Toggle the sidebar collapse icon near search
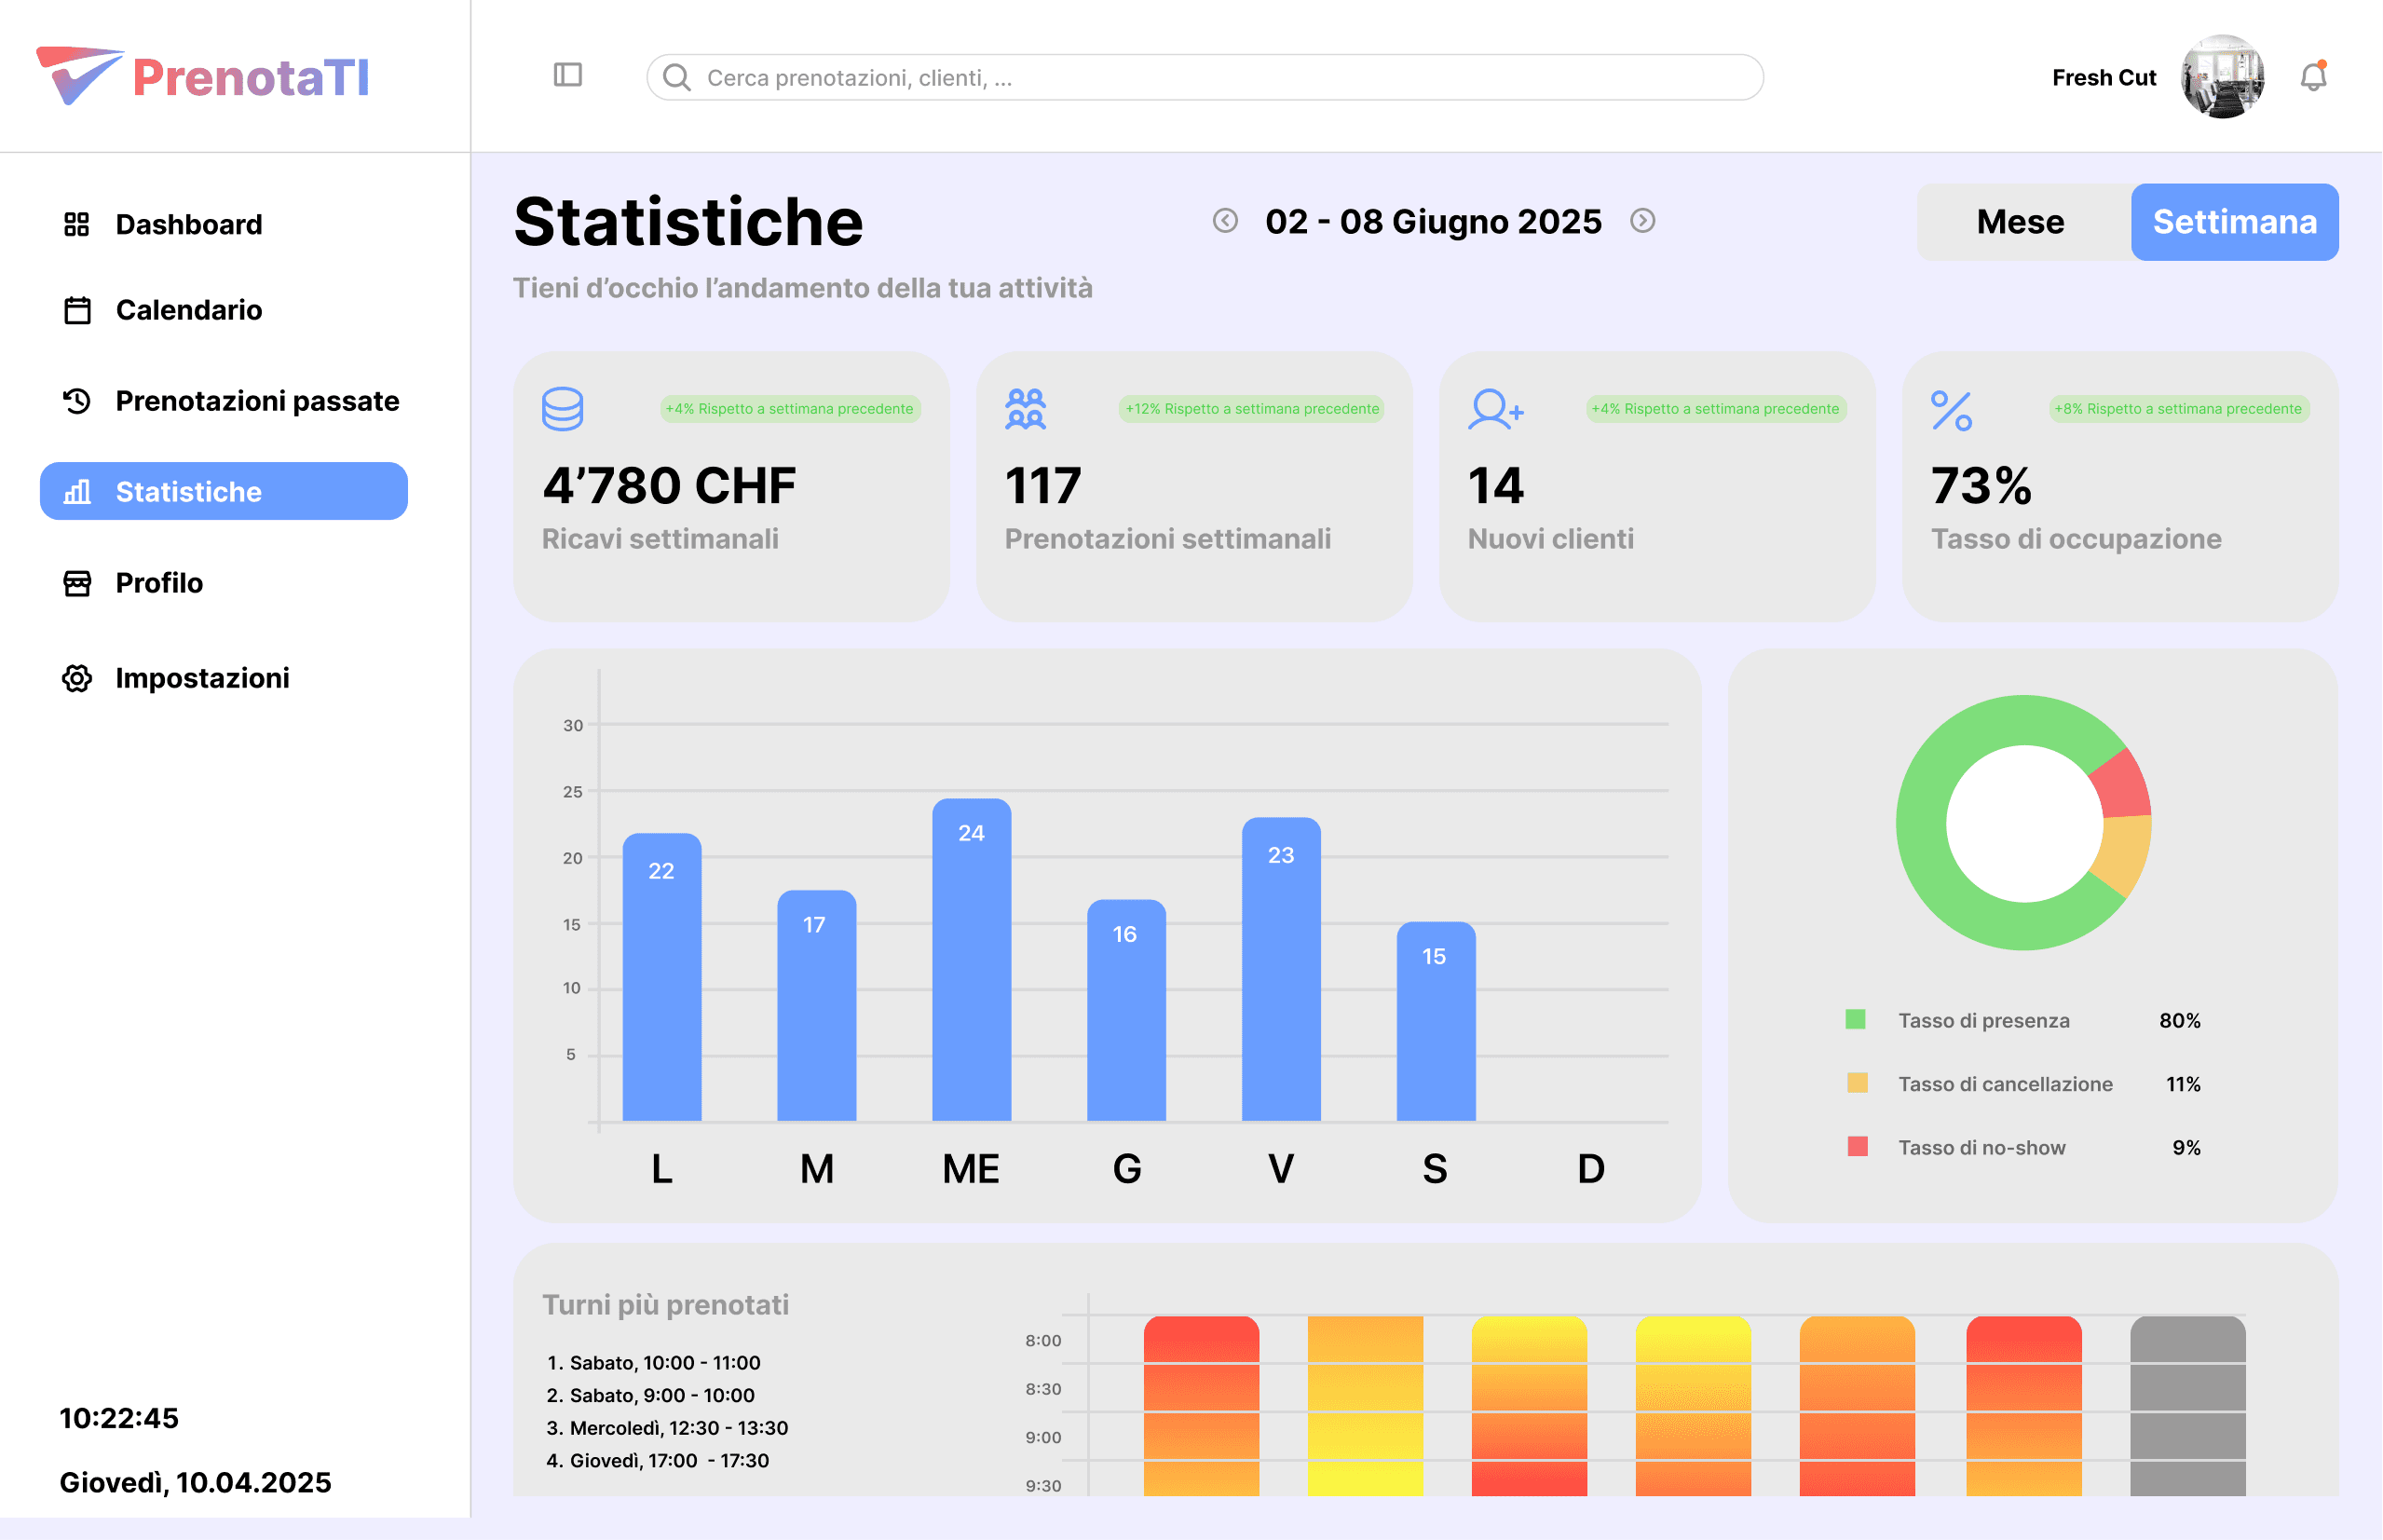Viewport: 2383px width, 1540px height. pos(568,75)
